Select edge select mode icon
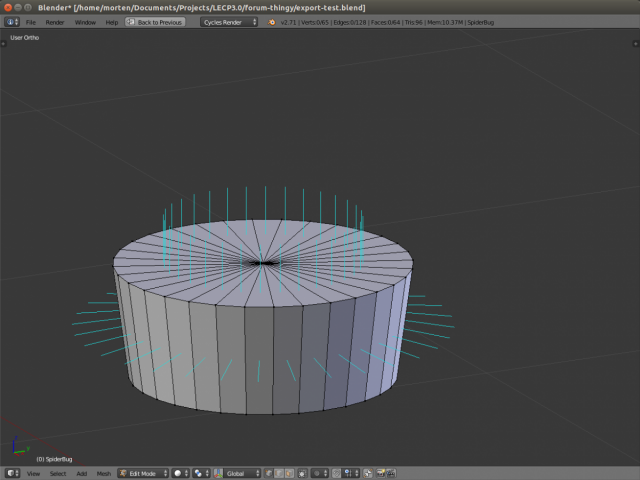The width and height of the screenshot is (640, 480). point(277,473)
